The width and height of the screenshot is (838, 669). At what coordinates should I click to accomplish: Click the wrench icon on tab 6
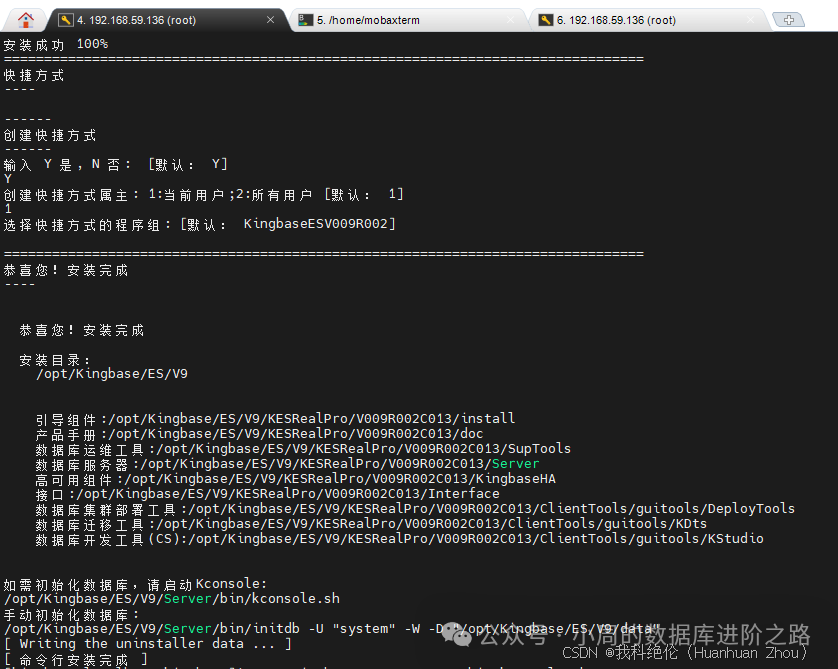click(x=546, y=20)
